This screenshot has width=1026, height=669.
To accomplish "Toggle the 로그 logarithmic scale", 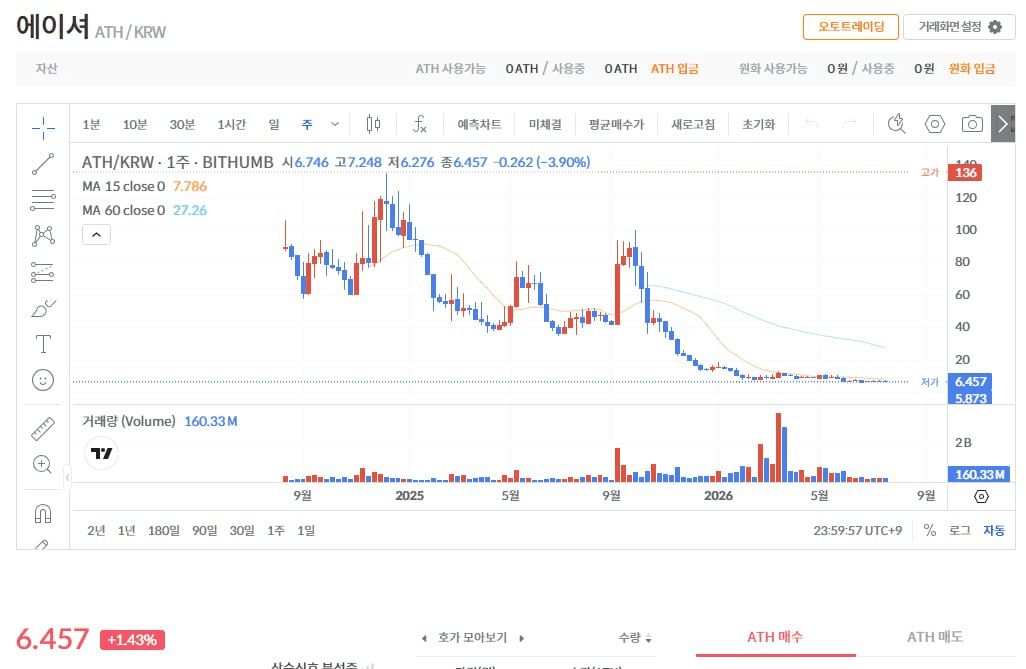I will coord(960,530).
